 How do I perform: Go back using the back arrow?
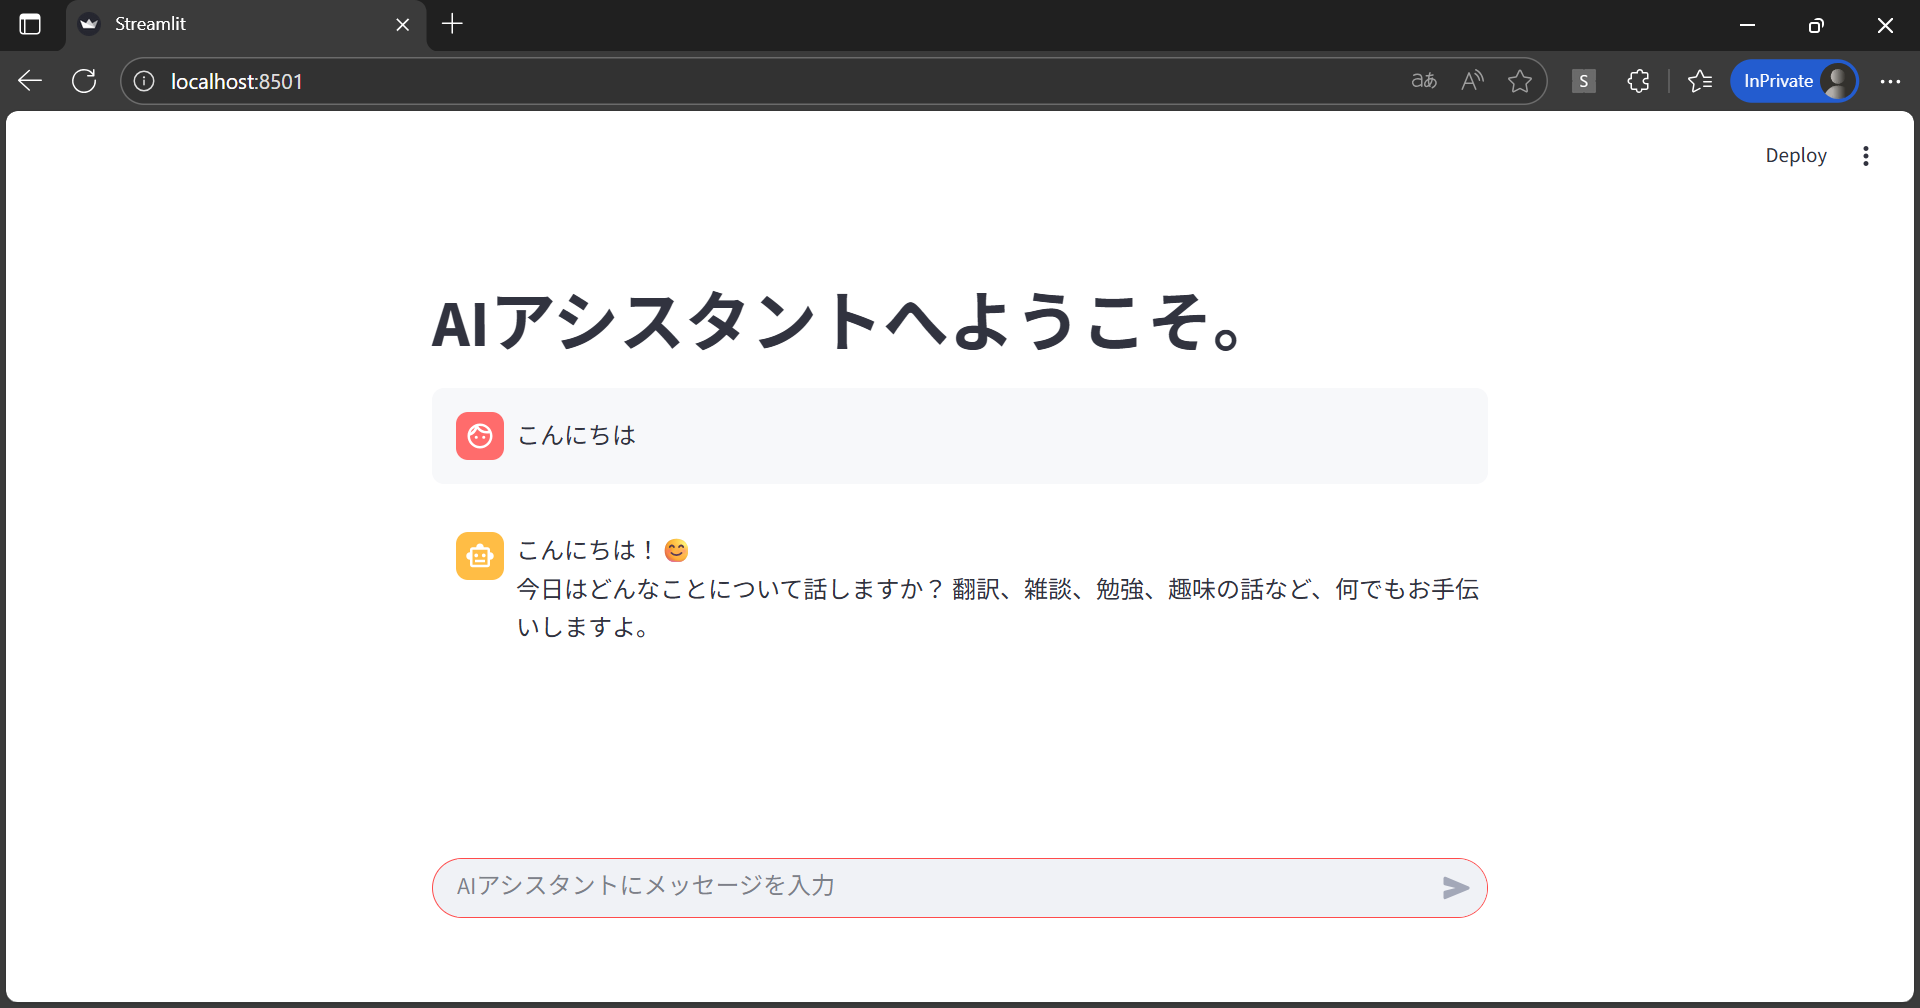pos(30,81)
